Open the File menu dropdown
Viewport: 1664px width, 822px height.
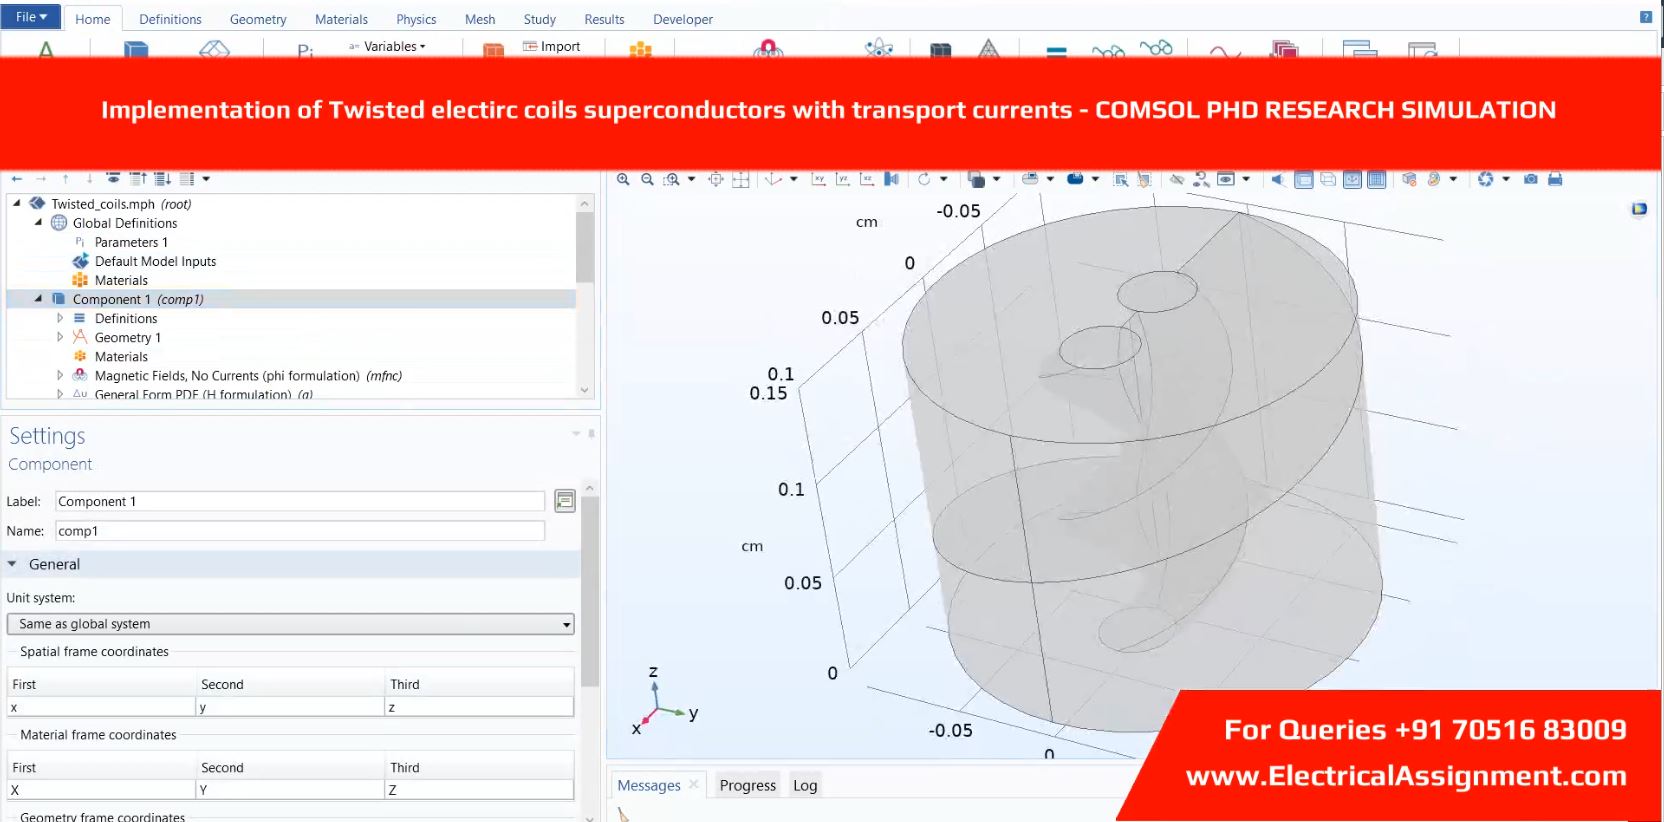pos(31,17)
